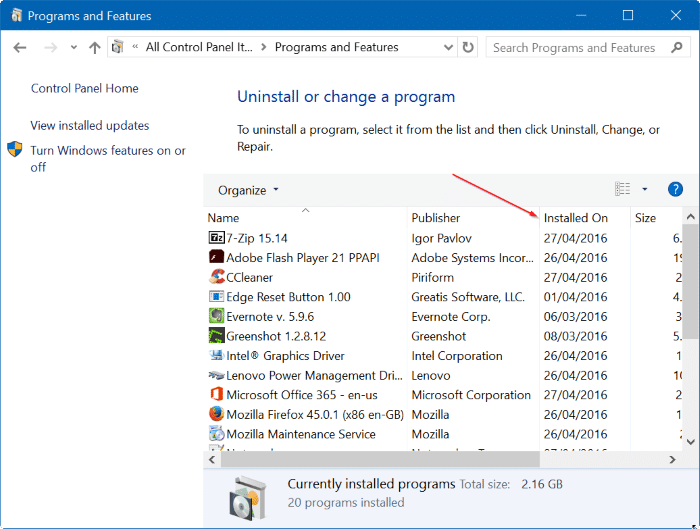The image size is (700, 529).
Task: Click the Adobe Flash Player icon
Action: [217, 257]
